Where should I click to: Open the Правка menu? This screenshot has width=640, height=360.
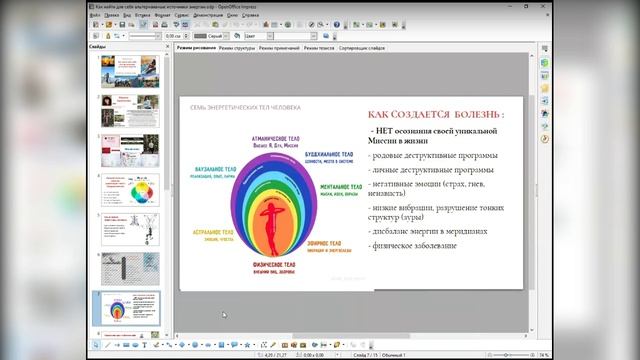click(111, 15)
